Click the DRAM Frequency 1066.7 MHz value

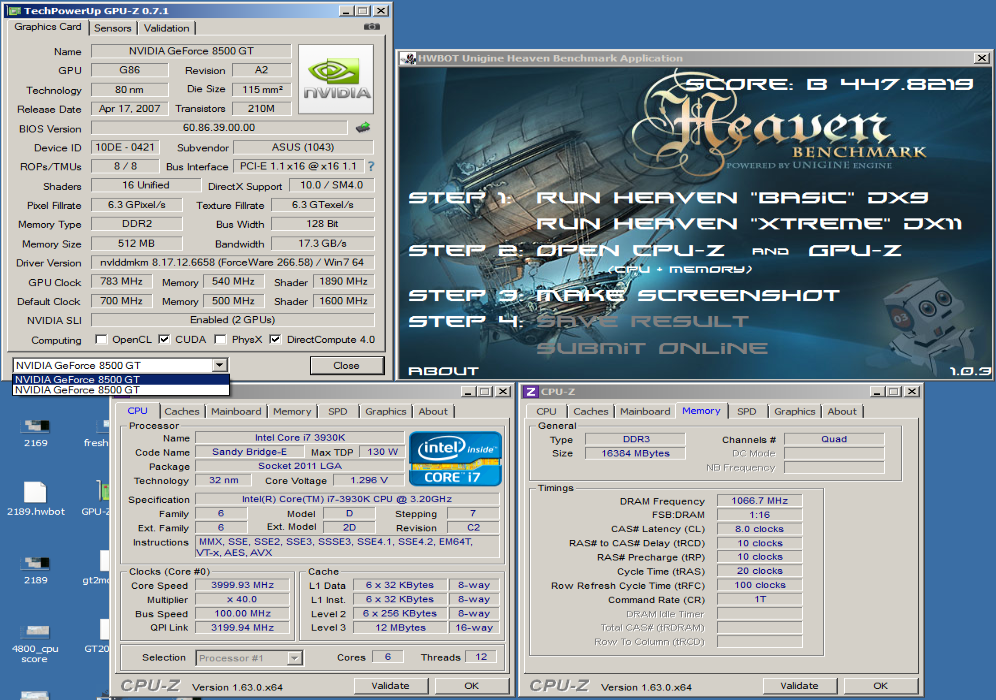pyautogui.click(x=760, y=501)
